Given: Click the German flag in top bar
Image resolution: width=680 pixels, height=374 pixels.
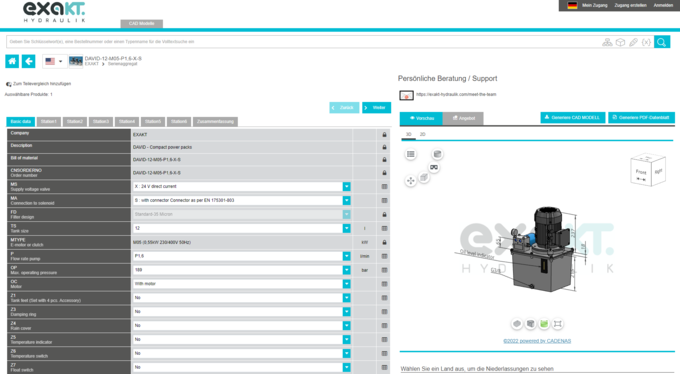Looking at the screenshot, I should 572,5.
